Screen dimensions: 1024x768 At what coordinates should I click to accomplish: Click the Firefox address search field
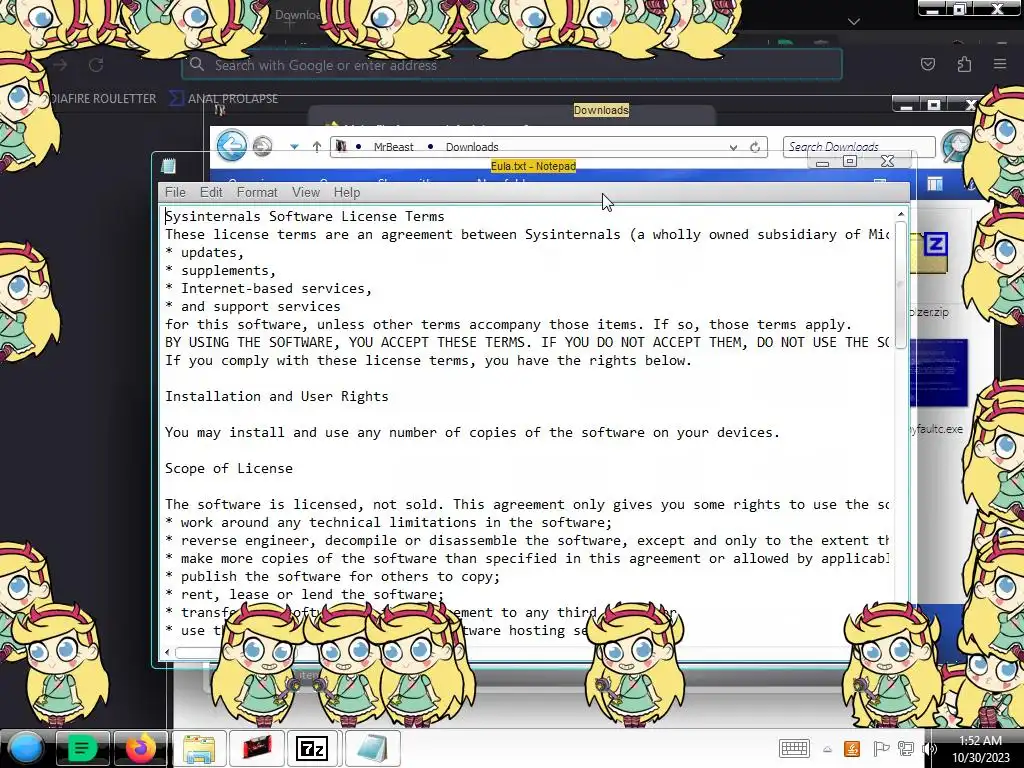point(512,65)
